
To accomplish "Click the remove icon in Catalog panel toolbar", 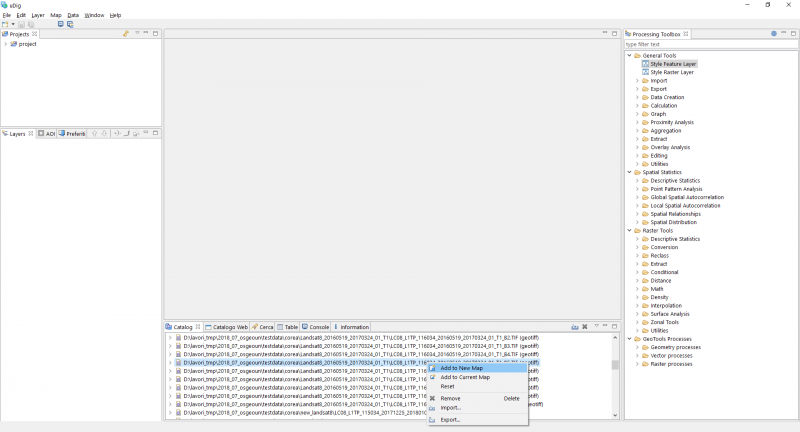I will tap(585, 327).
